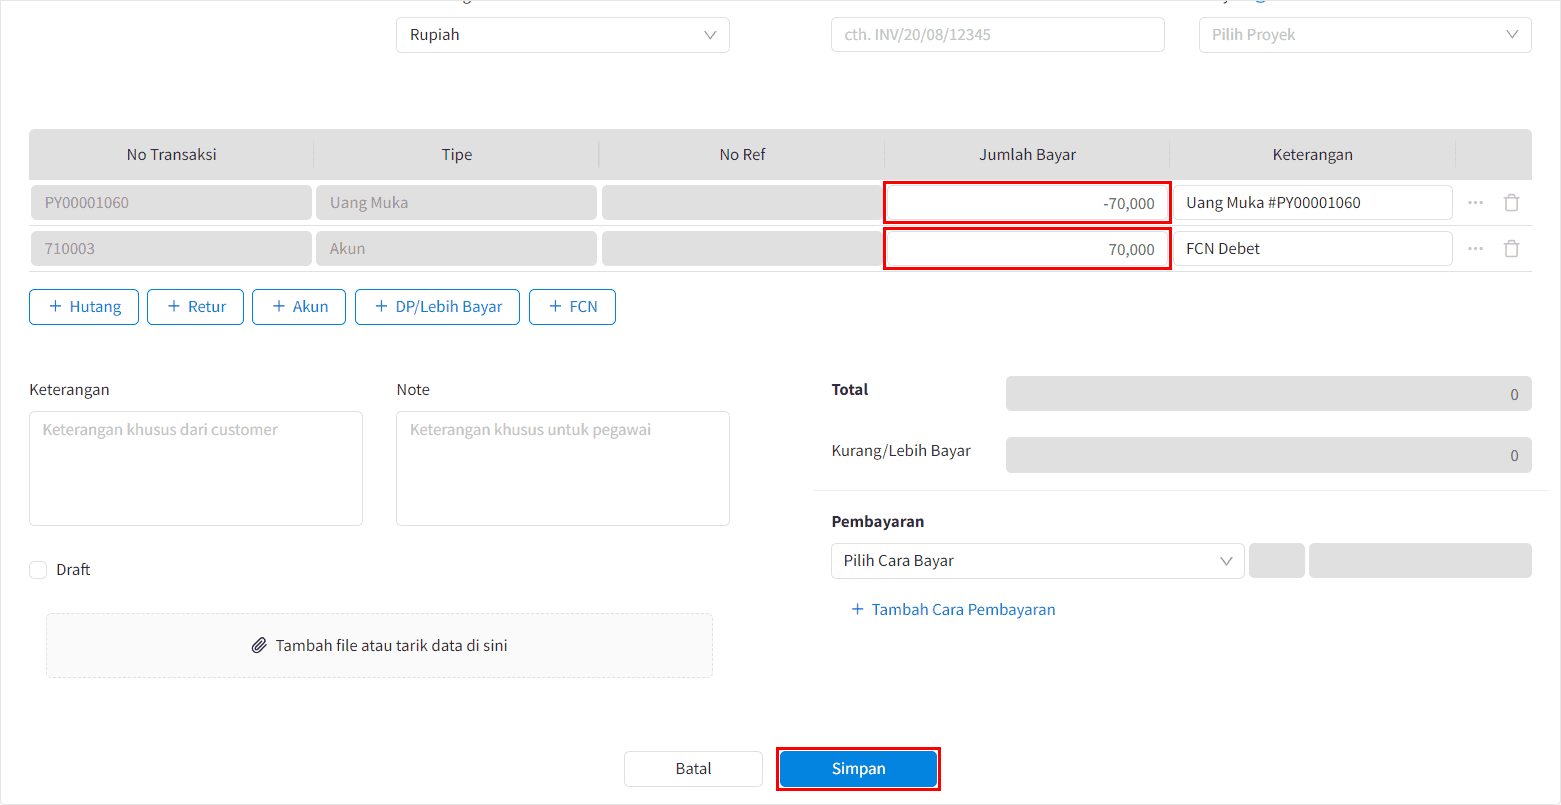Click the No Transaksi column header
The height and width of the screenshot is (805, 1561).
(171, 154)
